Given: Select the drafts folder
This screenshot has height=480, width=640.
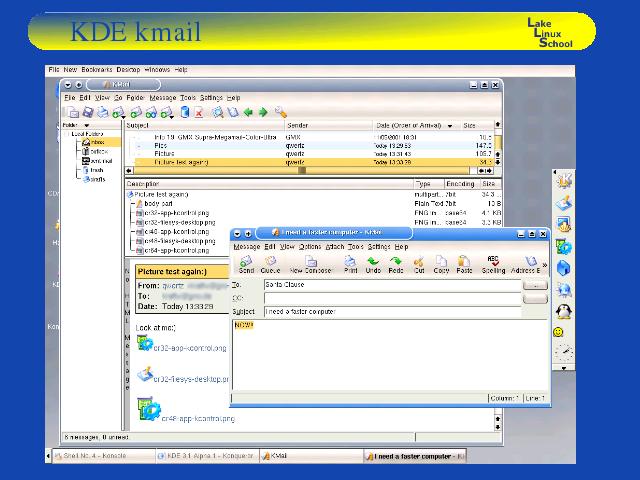Looking at the screenshot, I should 94,179.
